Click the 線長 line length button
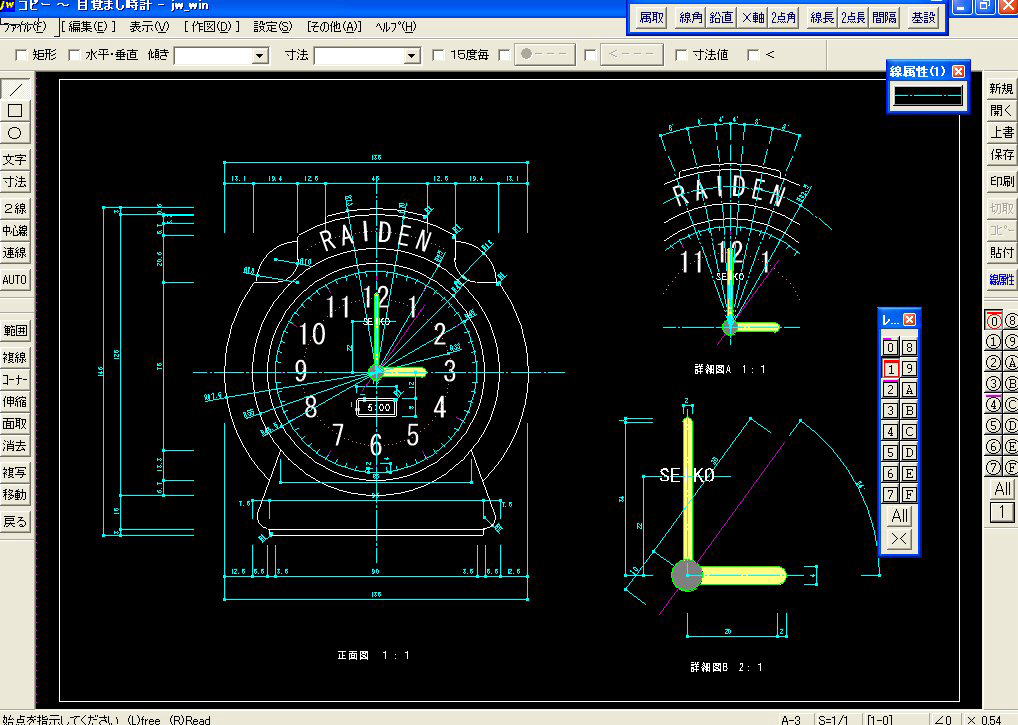1018x725 pixels. pos(822,18)
